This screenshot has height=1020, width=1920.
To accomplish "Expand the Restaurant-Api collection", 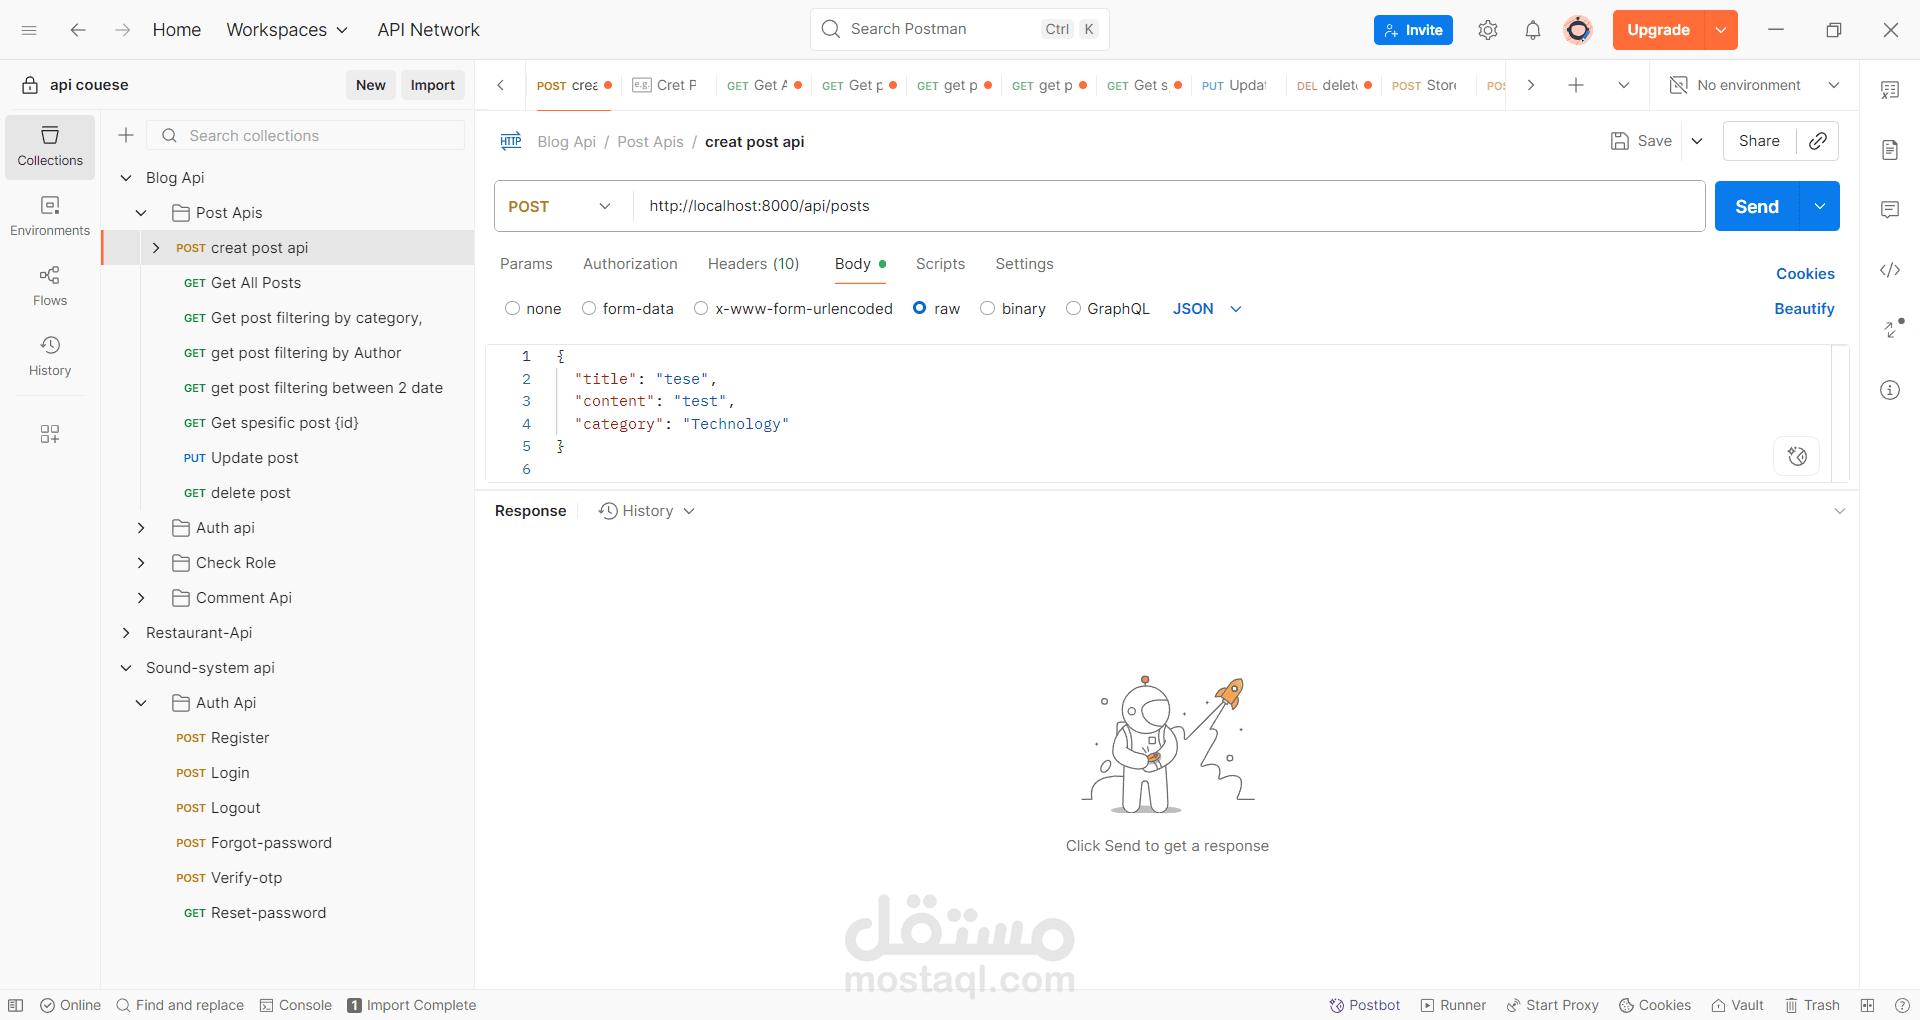I will coord(126,633).
